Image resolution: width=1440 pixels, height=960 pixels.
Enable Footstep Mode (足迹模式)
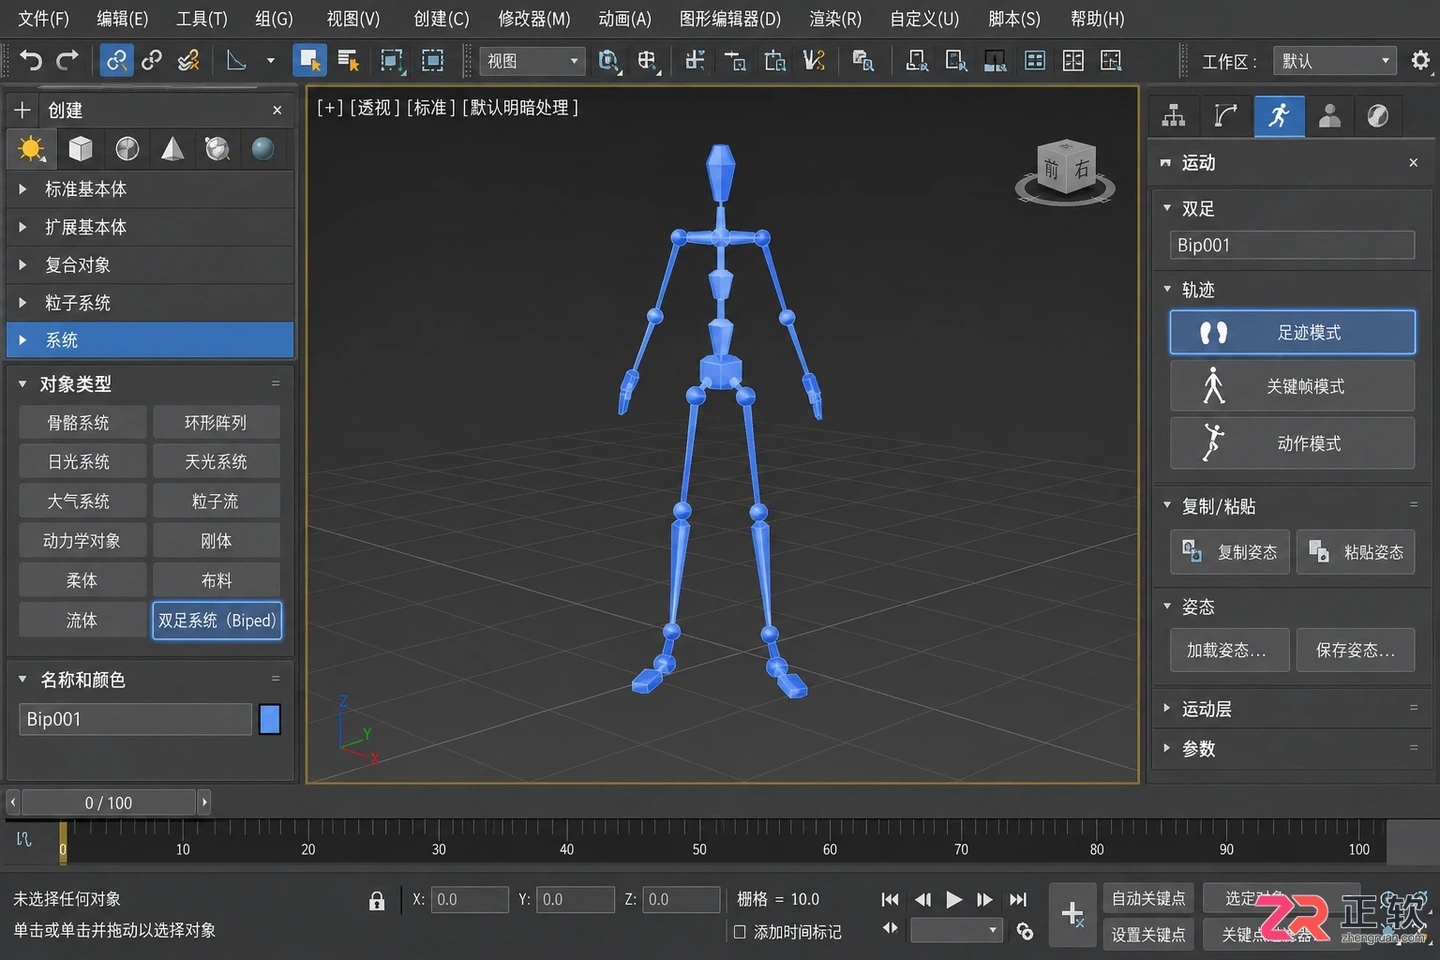1293,332
